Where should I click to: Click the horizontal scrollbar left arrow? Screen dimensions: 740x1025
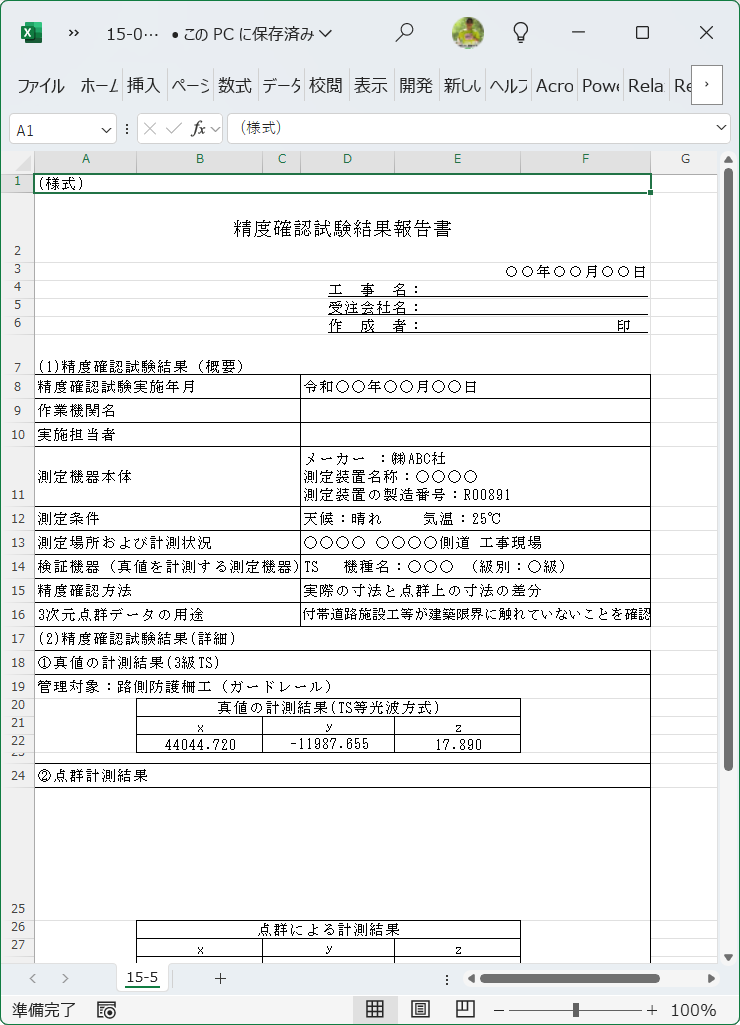pos(471,979)
